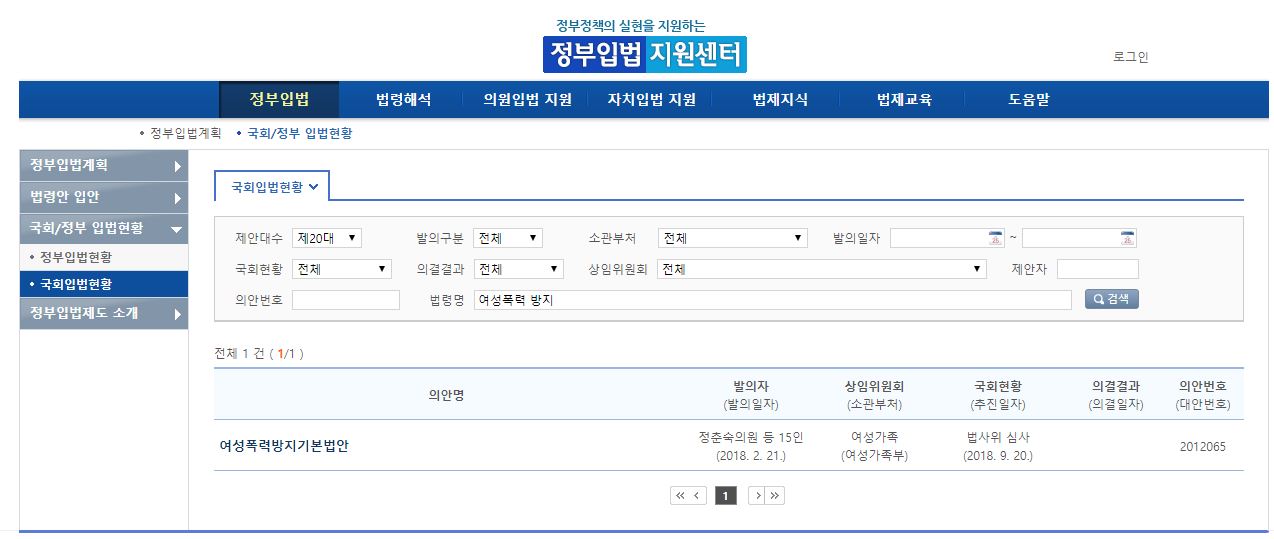Go to previous results page arrow
This screenshot has width=1274, height=539.
pos(697,495)
